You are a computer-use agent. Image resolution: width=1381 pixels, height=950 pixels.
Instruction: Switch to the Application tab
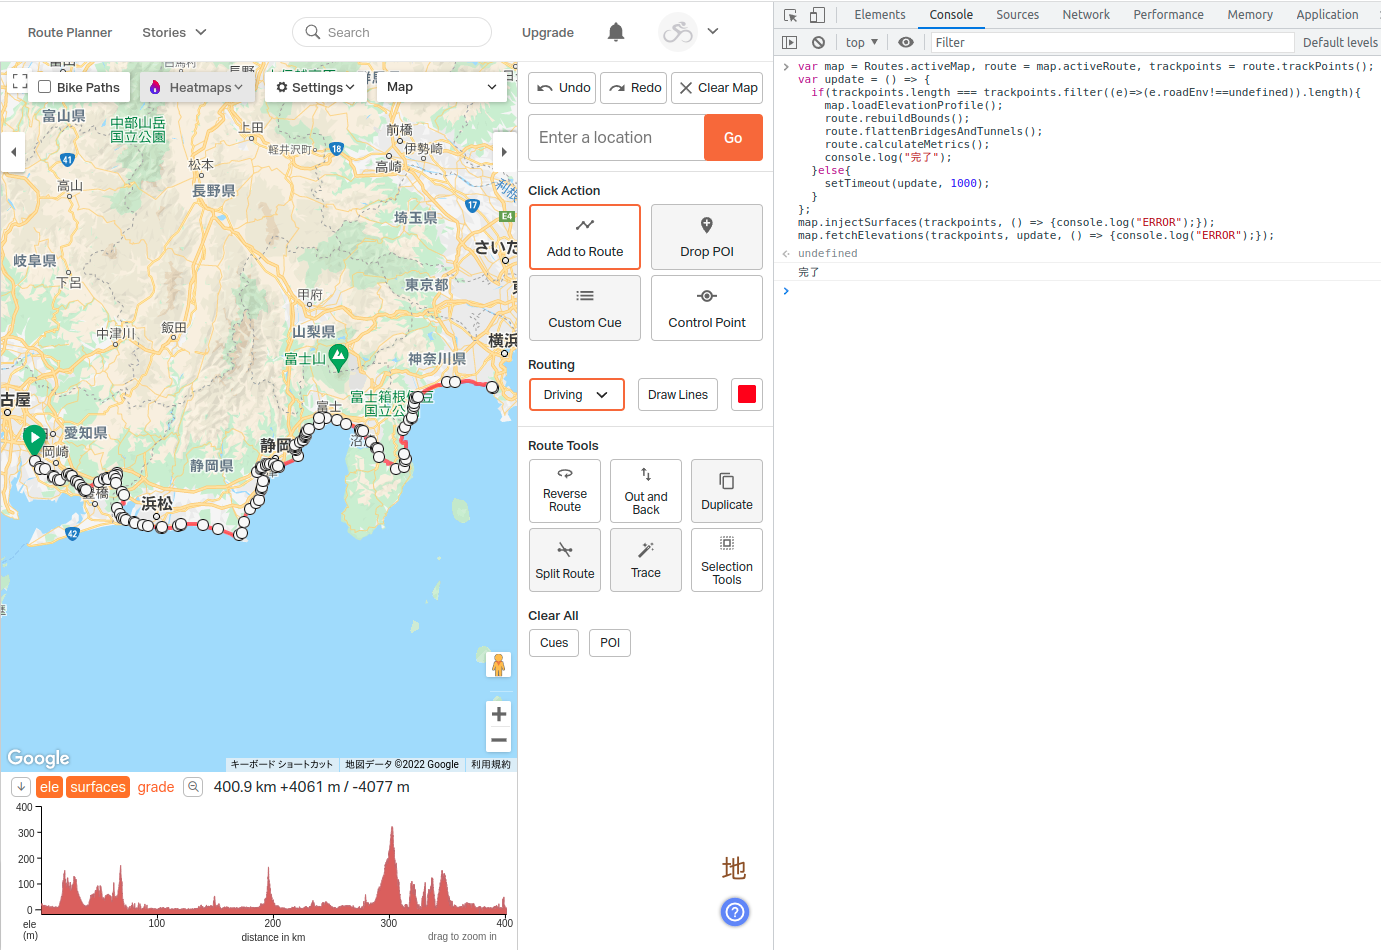(1327, 14)
